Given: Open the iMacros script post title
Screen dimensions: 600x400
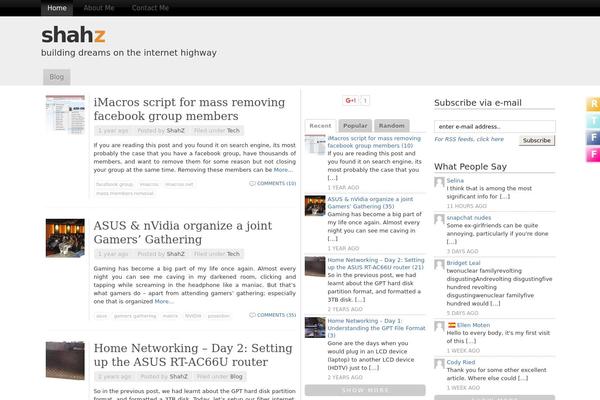Looking at the screenshot, I should pyautogui.click(x=189, y=109).
